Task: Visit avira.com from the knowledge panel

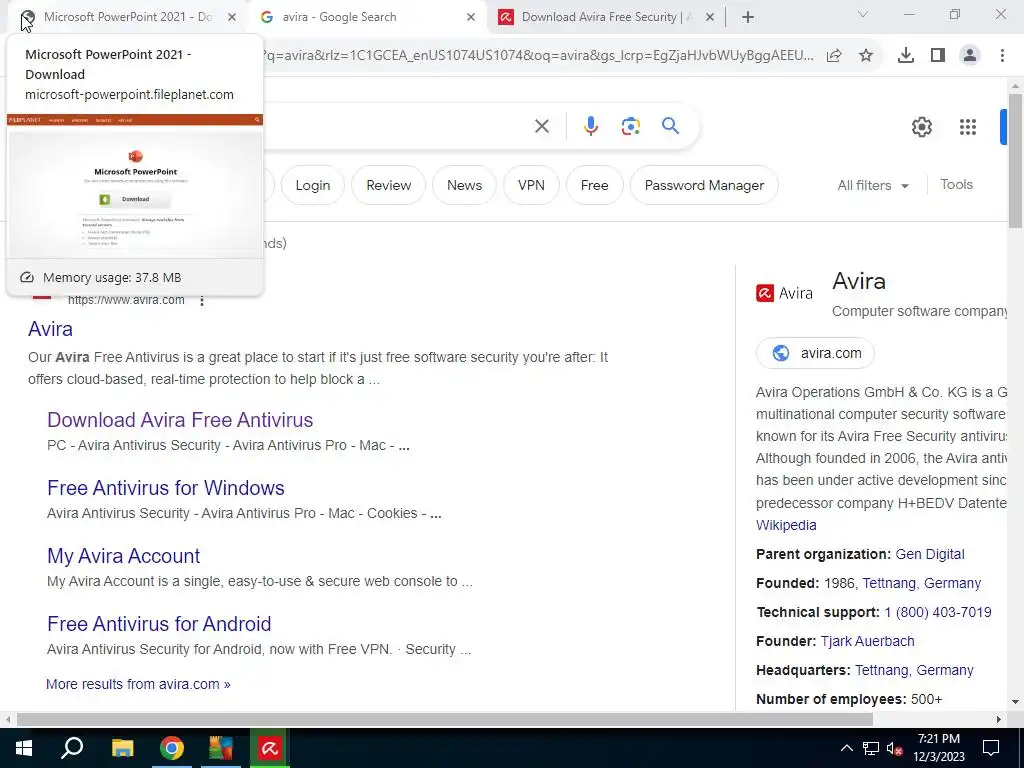Action: pos(815,353)
